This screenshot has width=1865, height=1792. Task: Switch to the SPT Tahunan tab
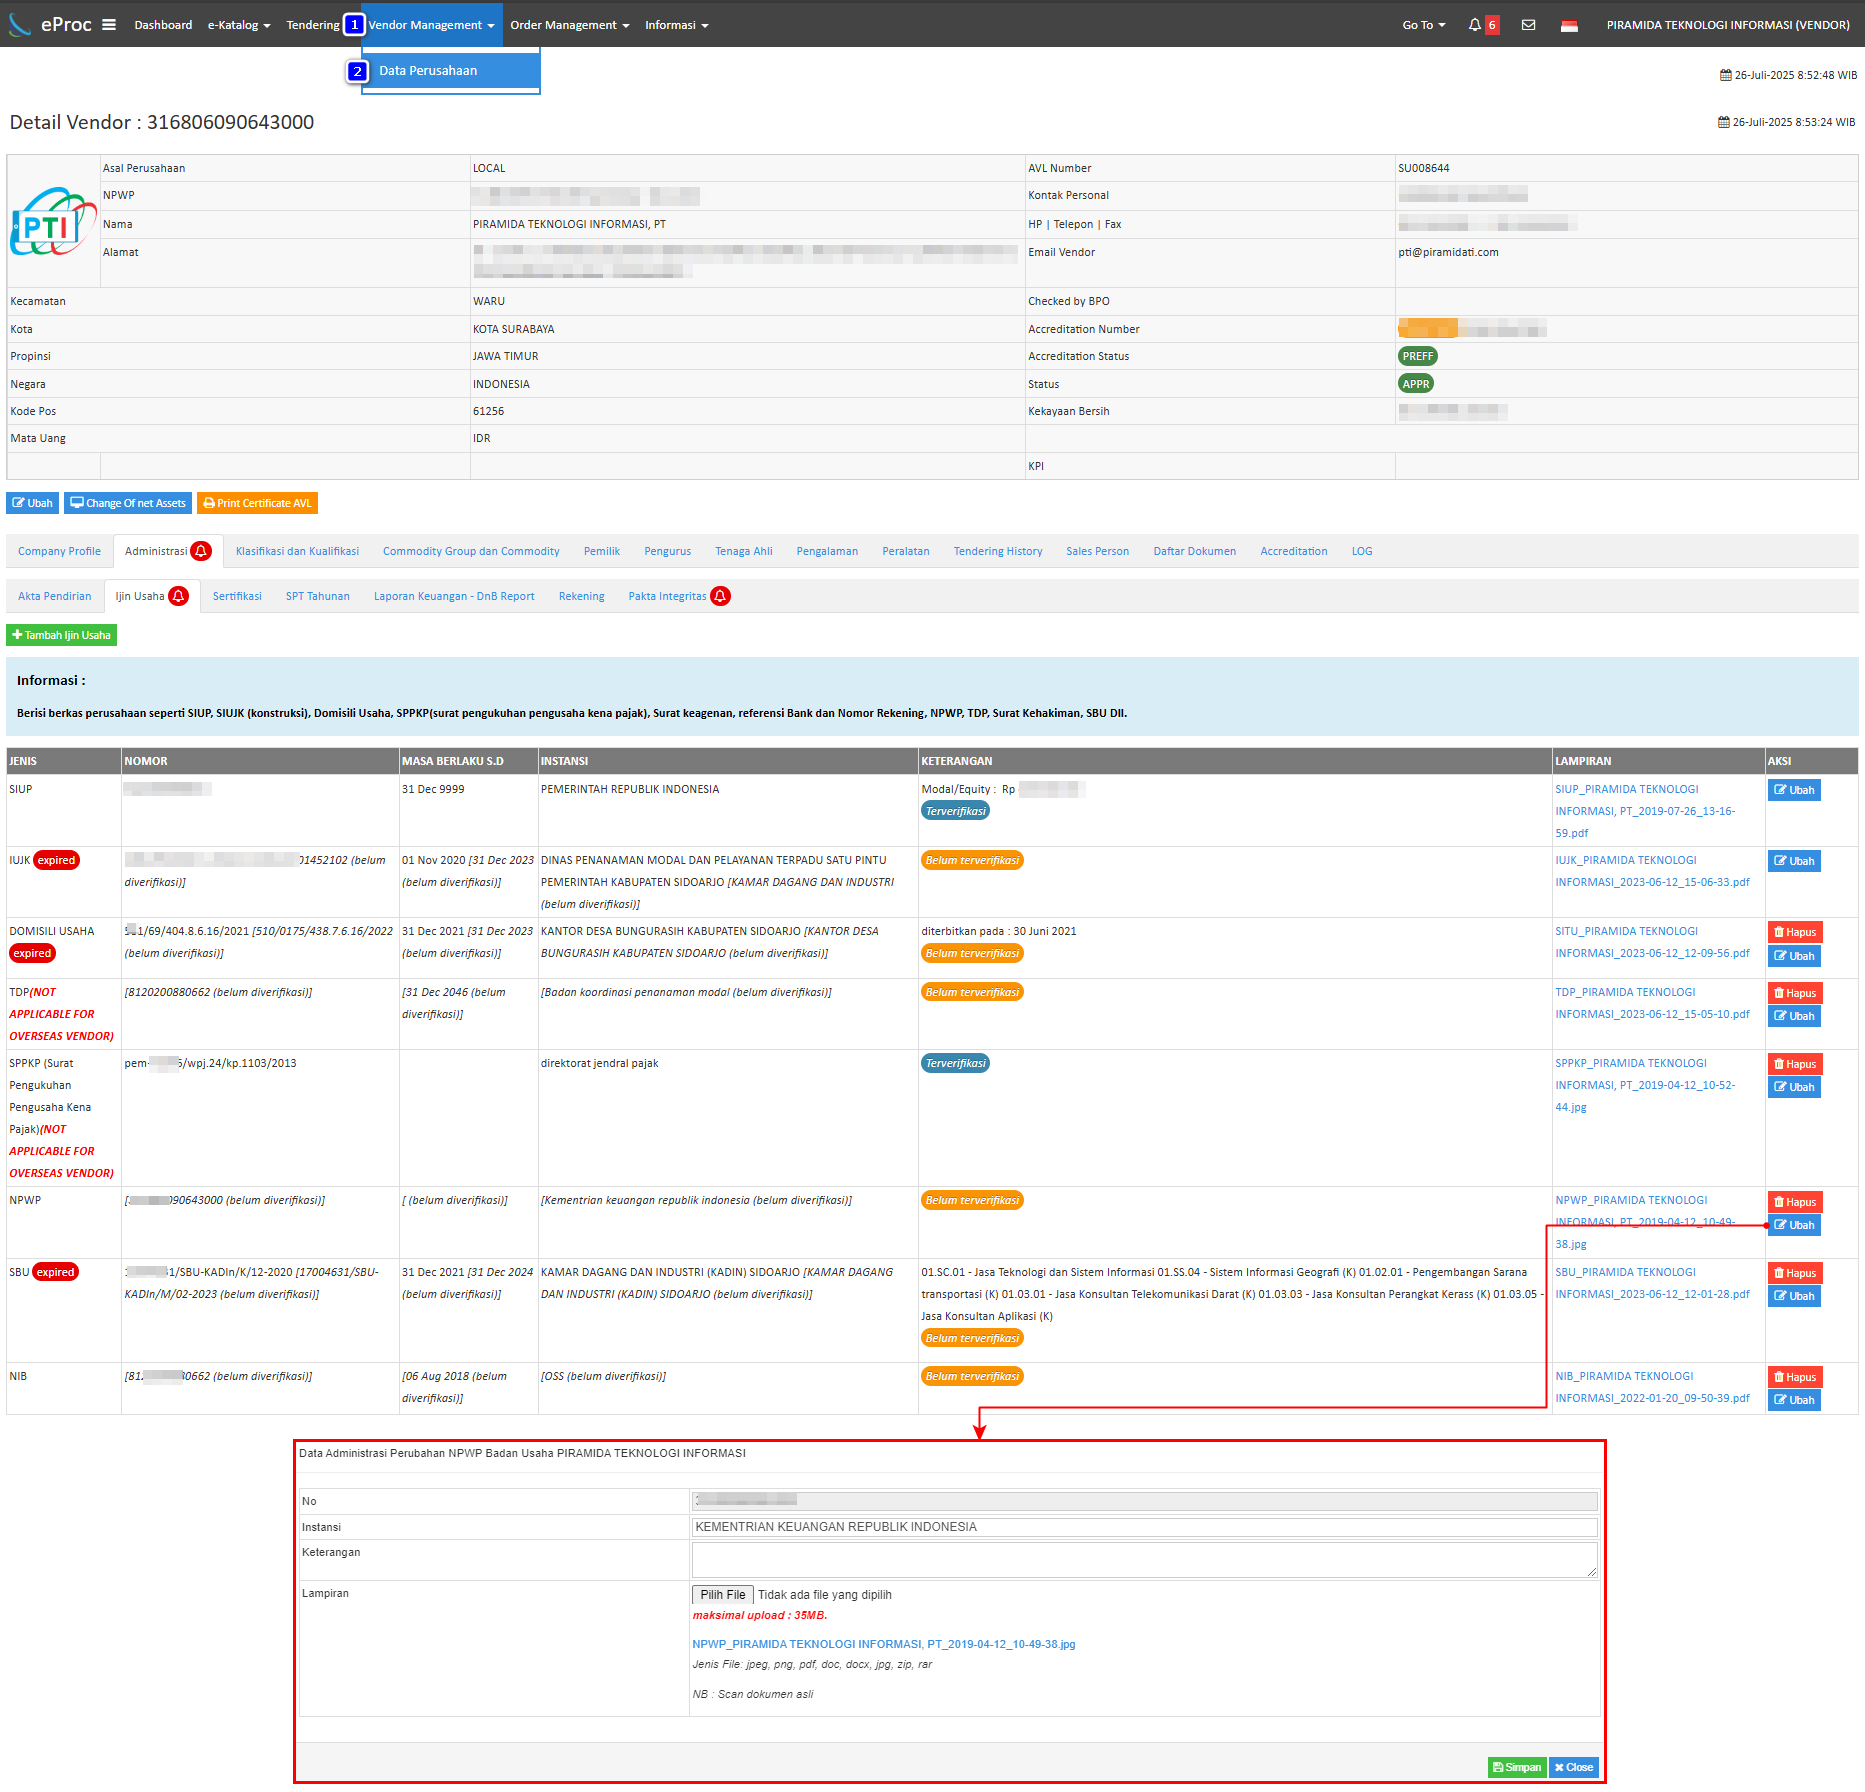[317, 596]
